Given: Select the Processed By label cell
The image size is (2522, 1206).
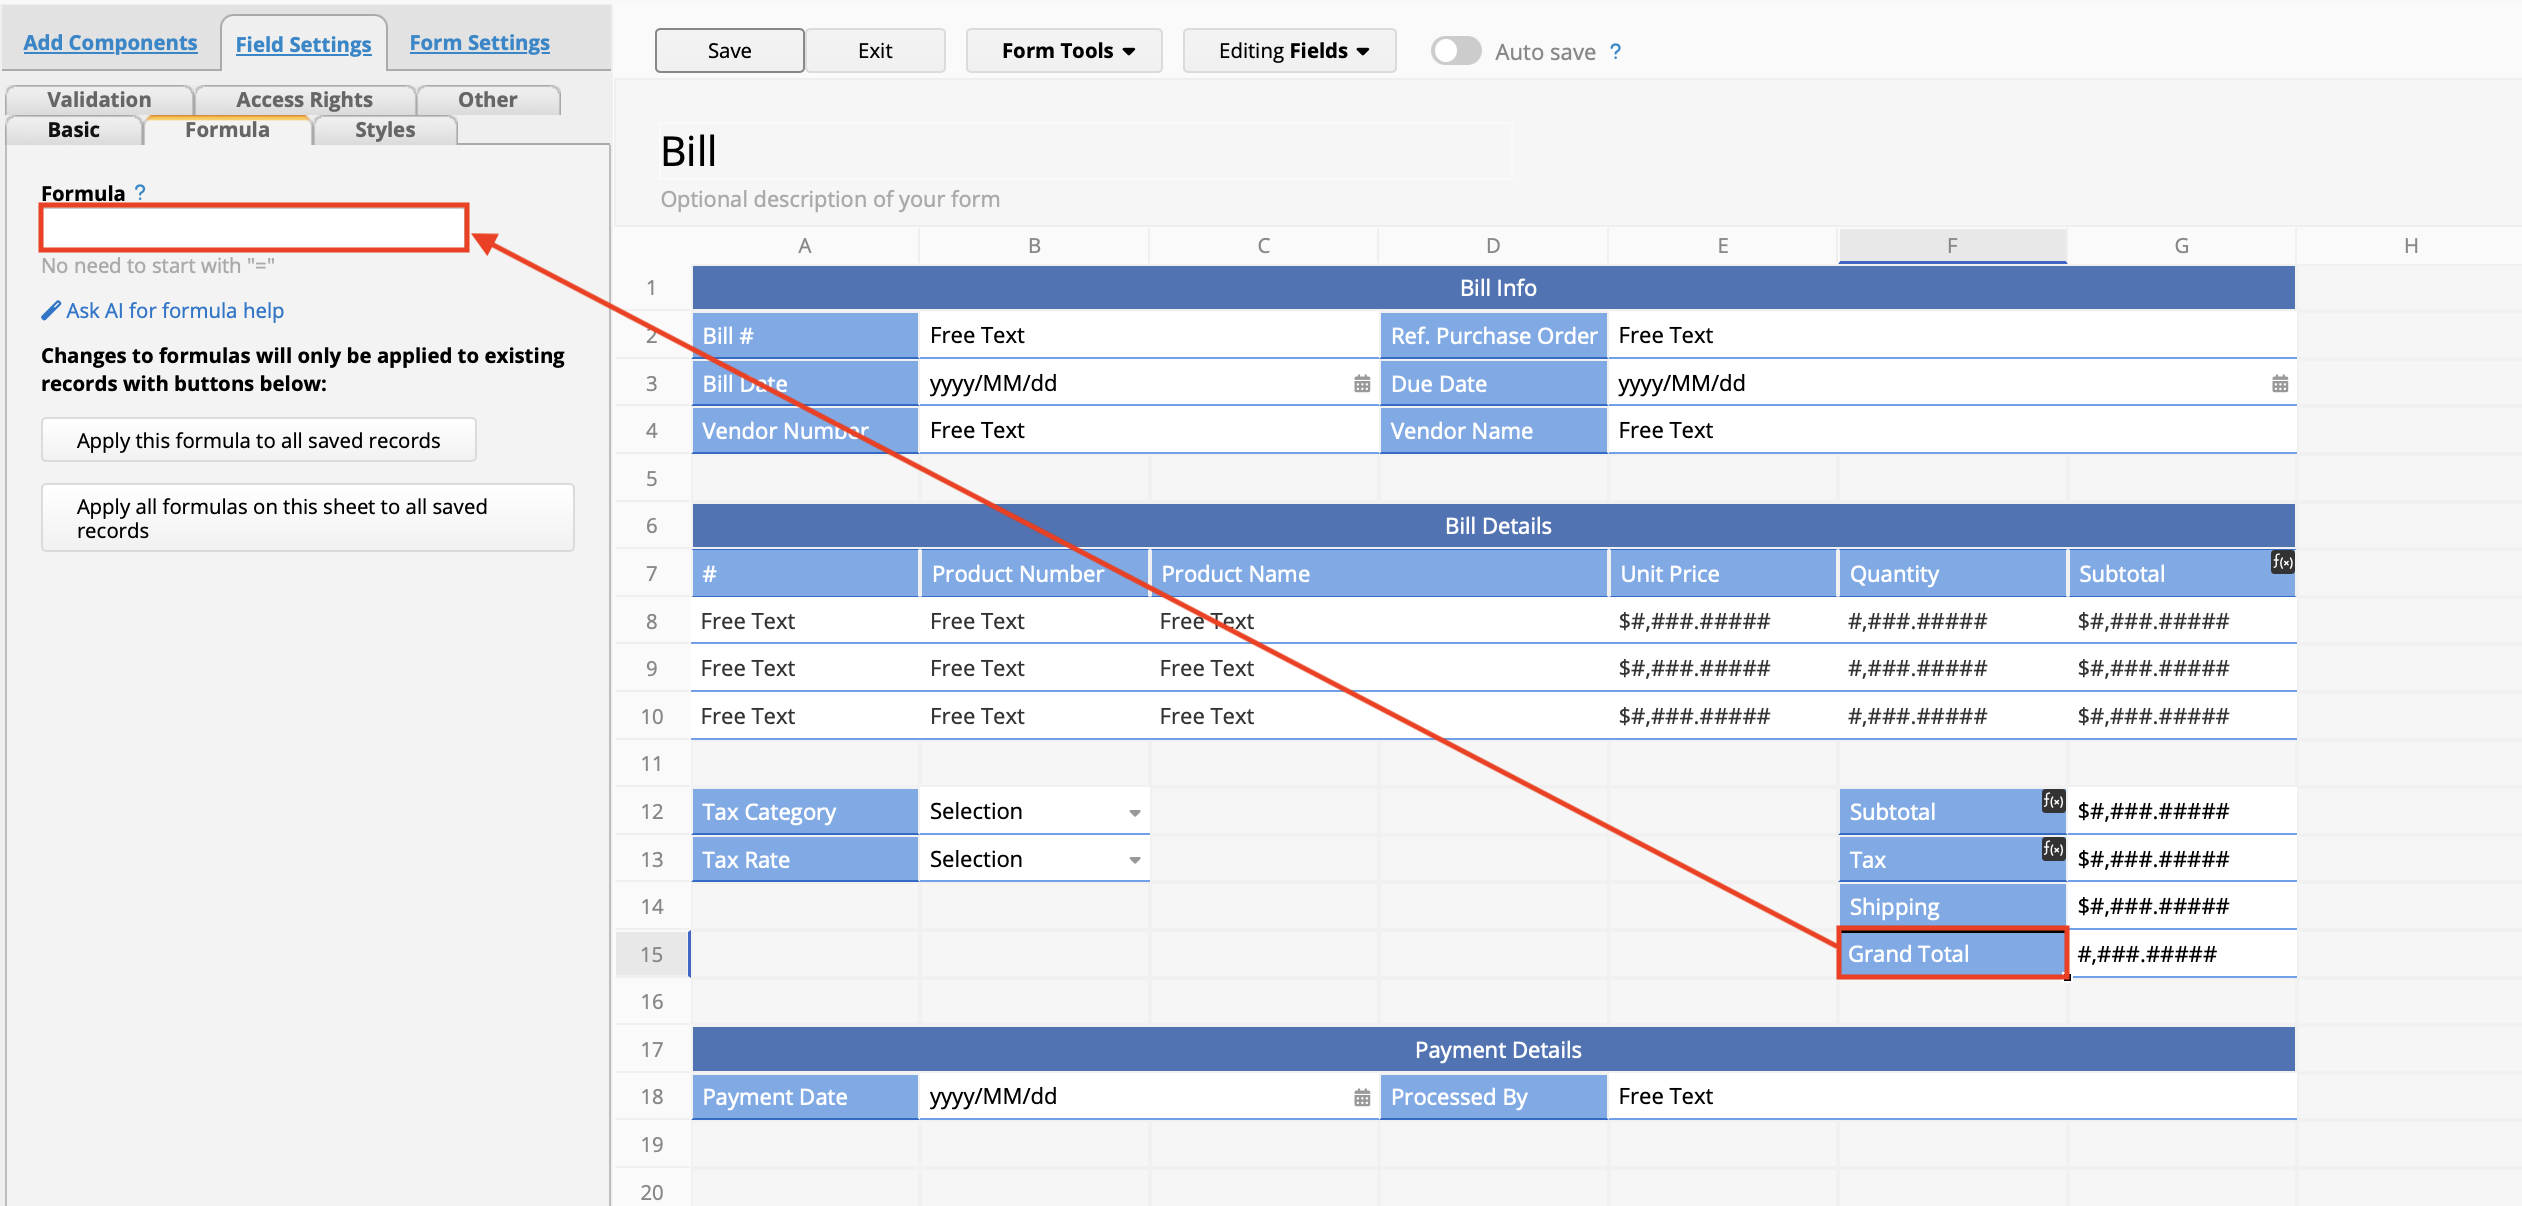Looking at the screenshot, I should point(1494,1097).
